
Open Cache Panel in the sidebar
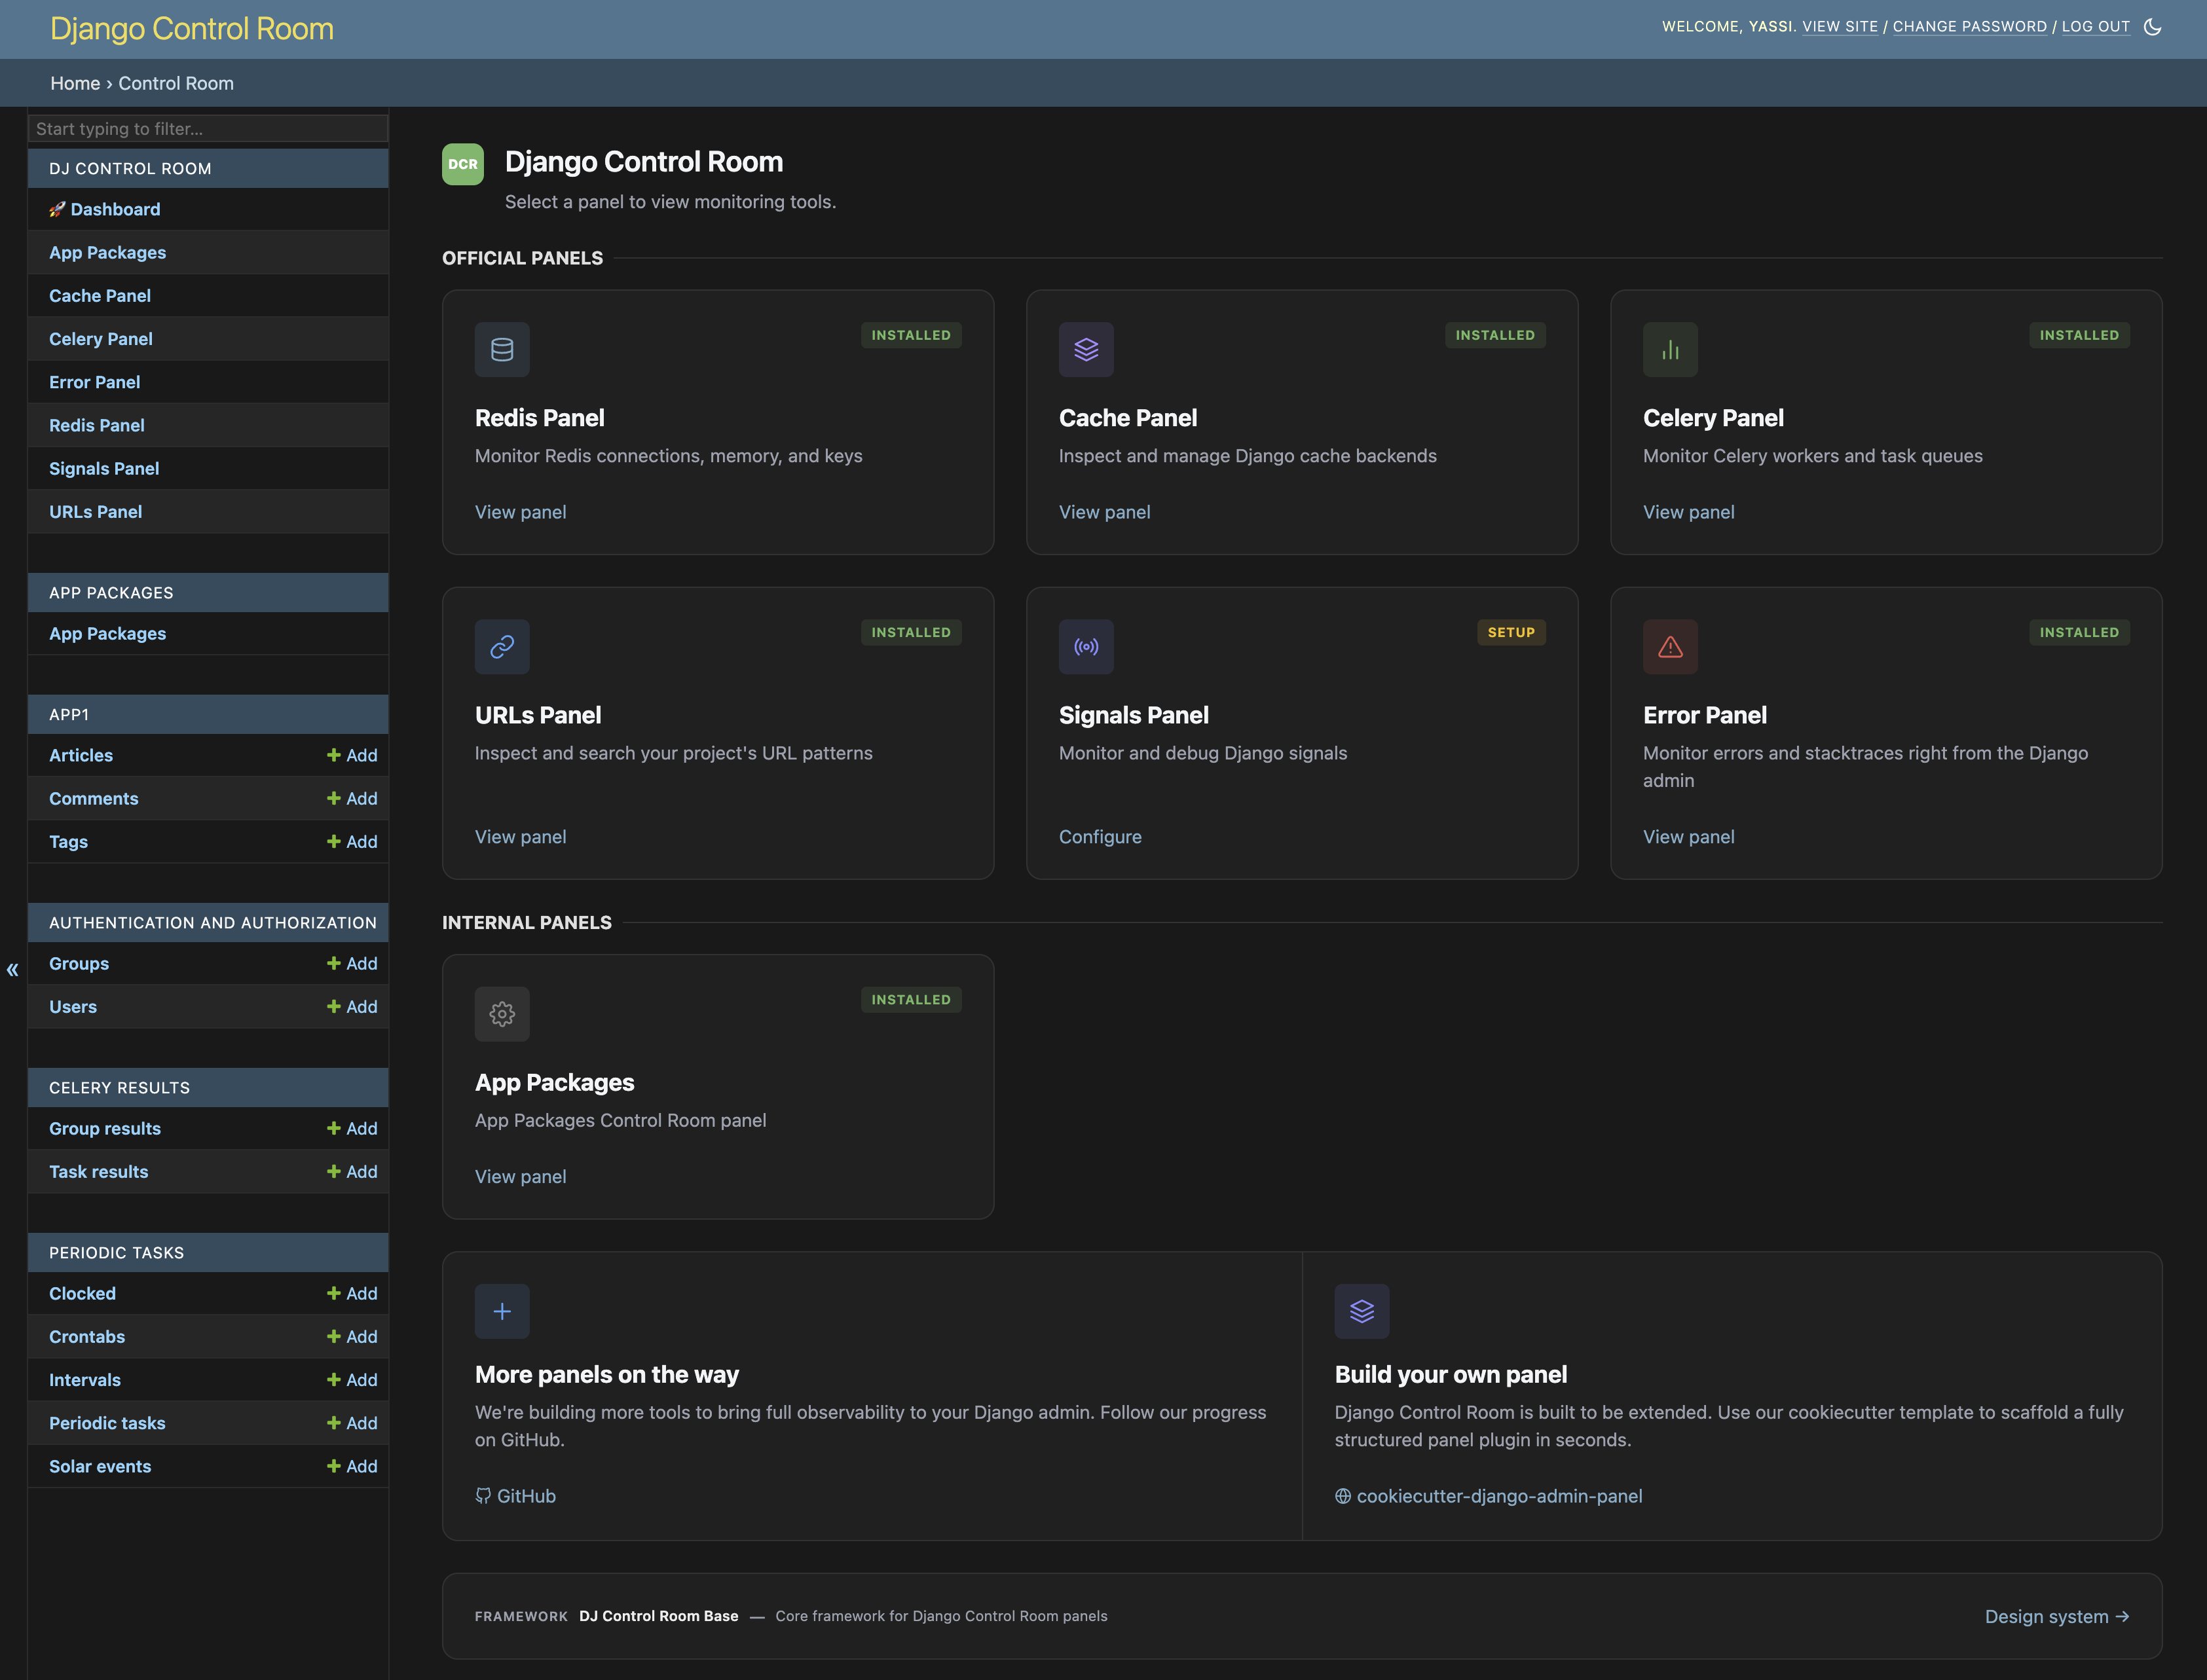point(100,296)
